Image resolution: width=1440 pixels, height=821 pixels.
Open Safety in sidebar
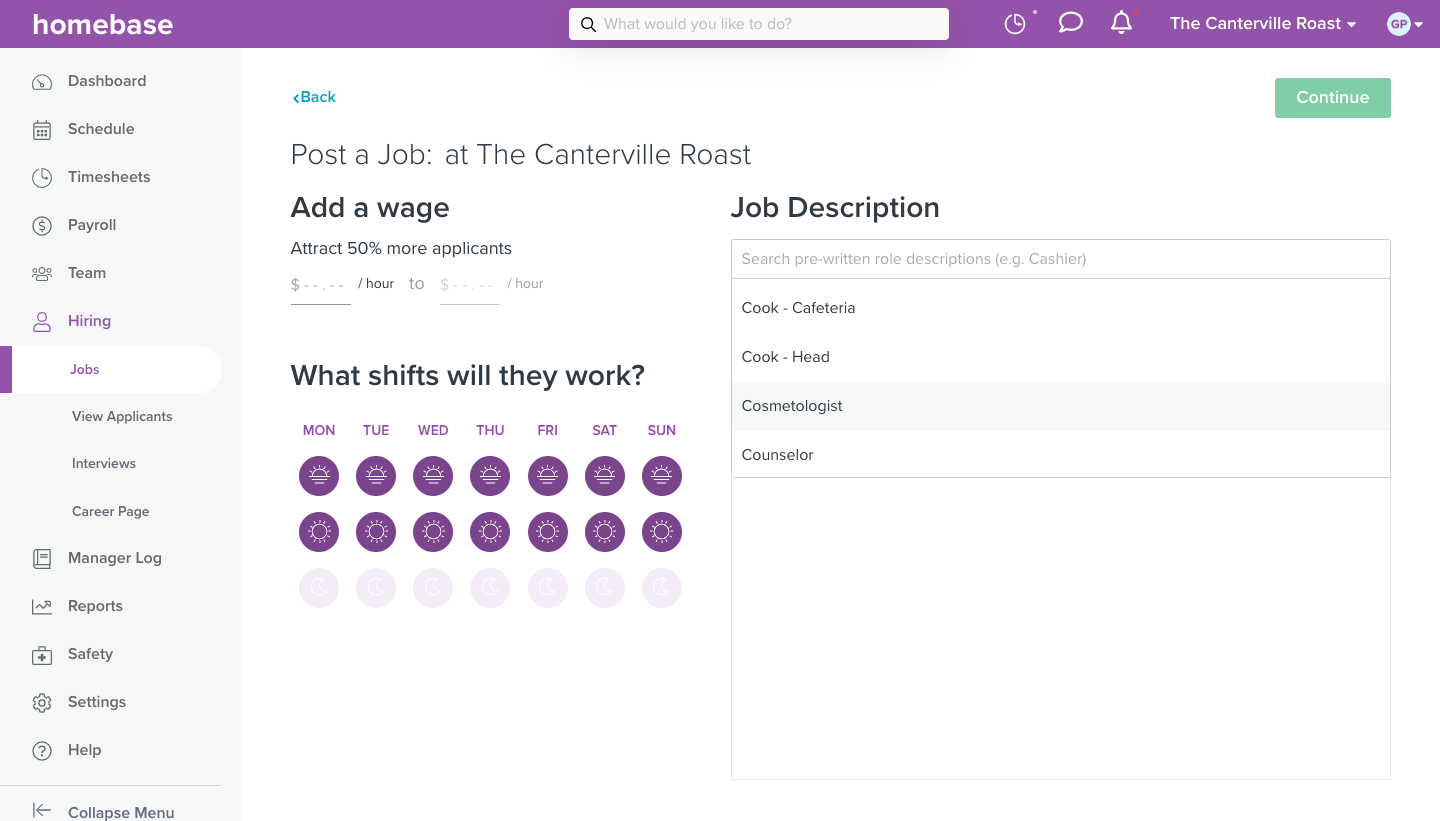coord(90,654)
